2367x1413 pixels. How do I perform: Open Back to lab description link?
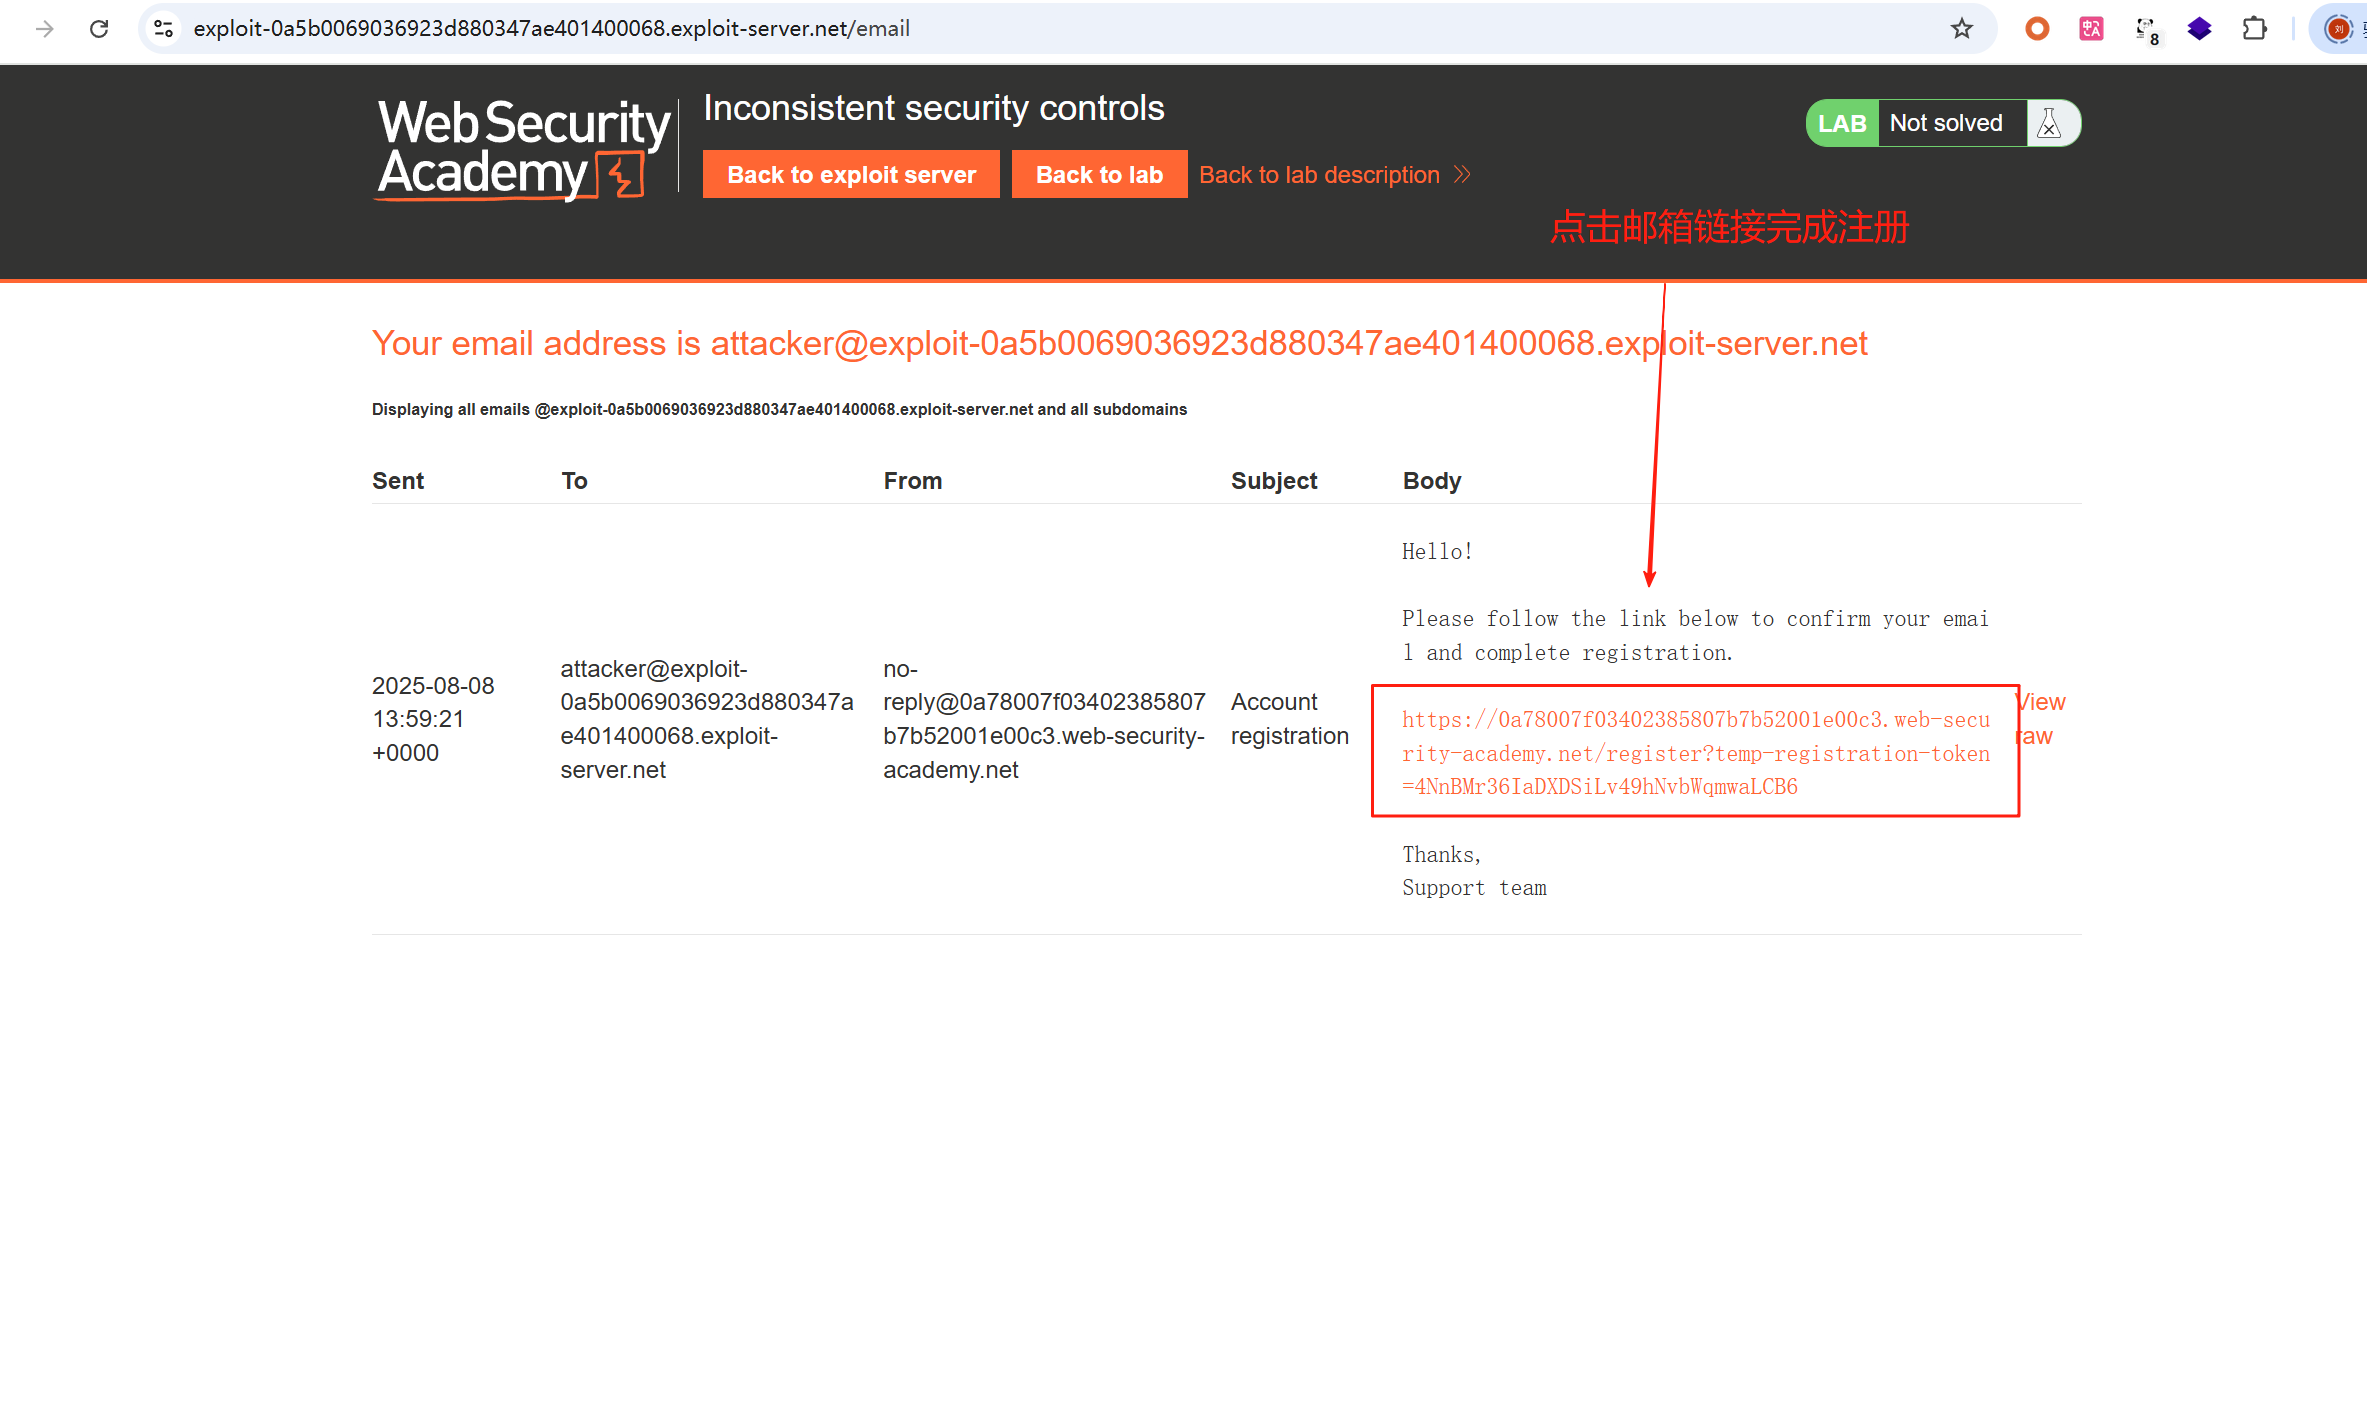(1319, 175)
